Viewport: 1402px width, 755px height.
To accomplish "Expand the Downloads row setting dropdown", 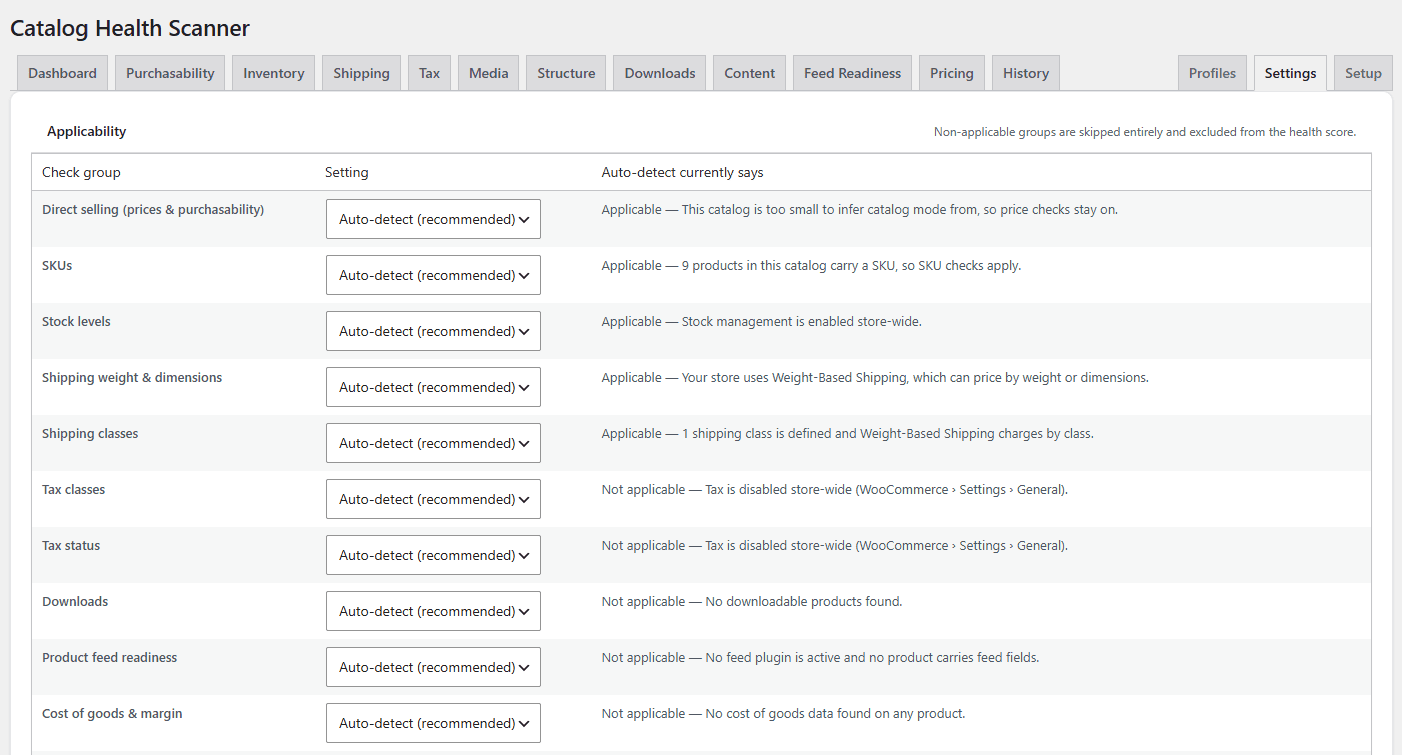I will (433, 611).
